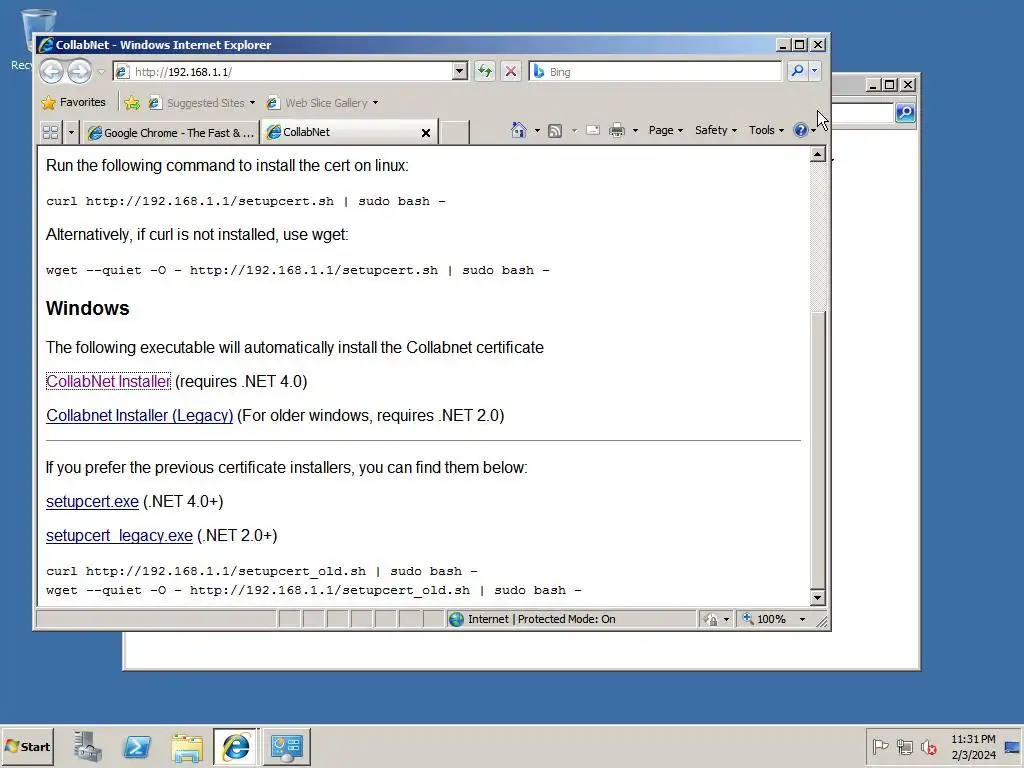Click the search button in background window
The width and height of the screenshot is (1024, 768).
pyautogui.click(x=904, y=113)
